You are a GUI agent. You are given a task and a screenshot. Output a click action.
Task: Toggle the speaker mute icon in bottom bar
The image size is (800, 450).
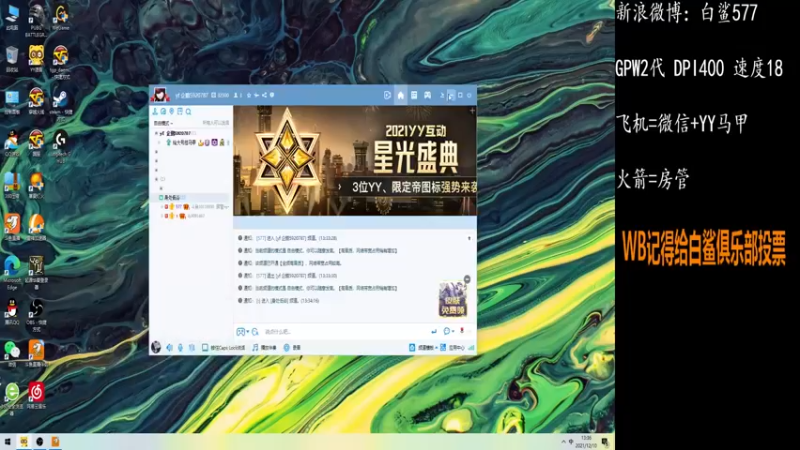click(x=169, y=347)
